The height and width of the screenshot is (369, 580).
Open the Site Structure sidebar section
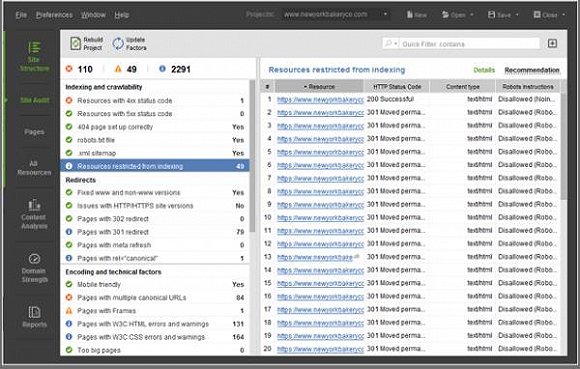(x=34, y=56)
